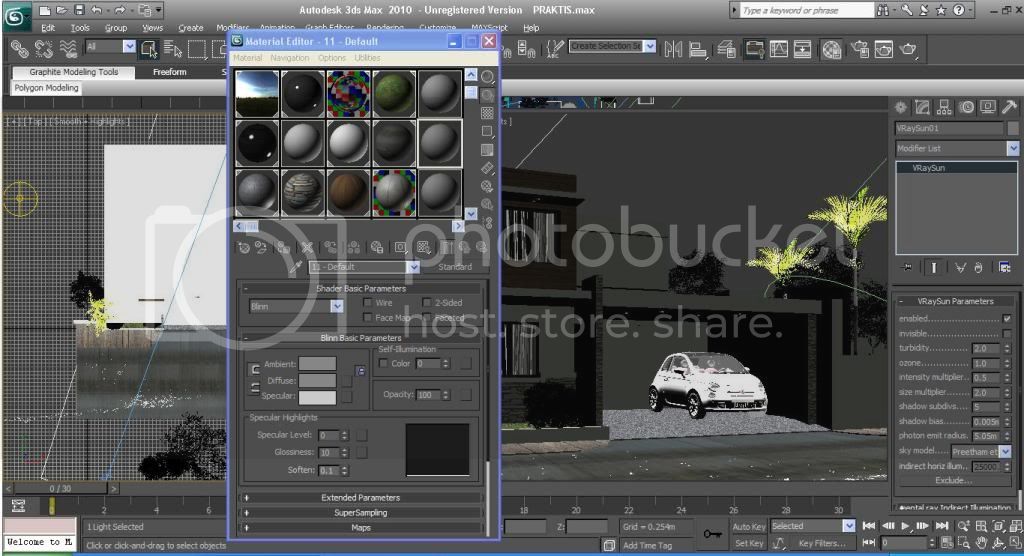1024x556 pixels.
Task: Toggle the VRaySun enabled checkbox
Action: [x=1007, y=318]
